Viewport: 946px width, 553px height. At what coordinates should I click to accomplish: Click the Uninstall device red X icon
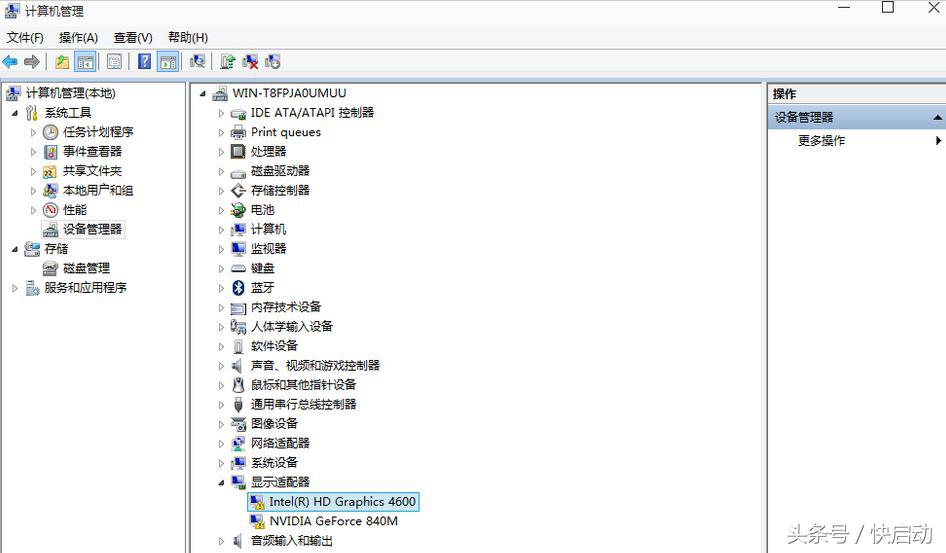point(250,62)
